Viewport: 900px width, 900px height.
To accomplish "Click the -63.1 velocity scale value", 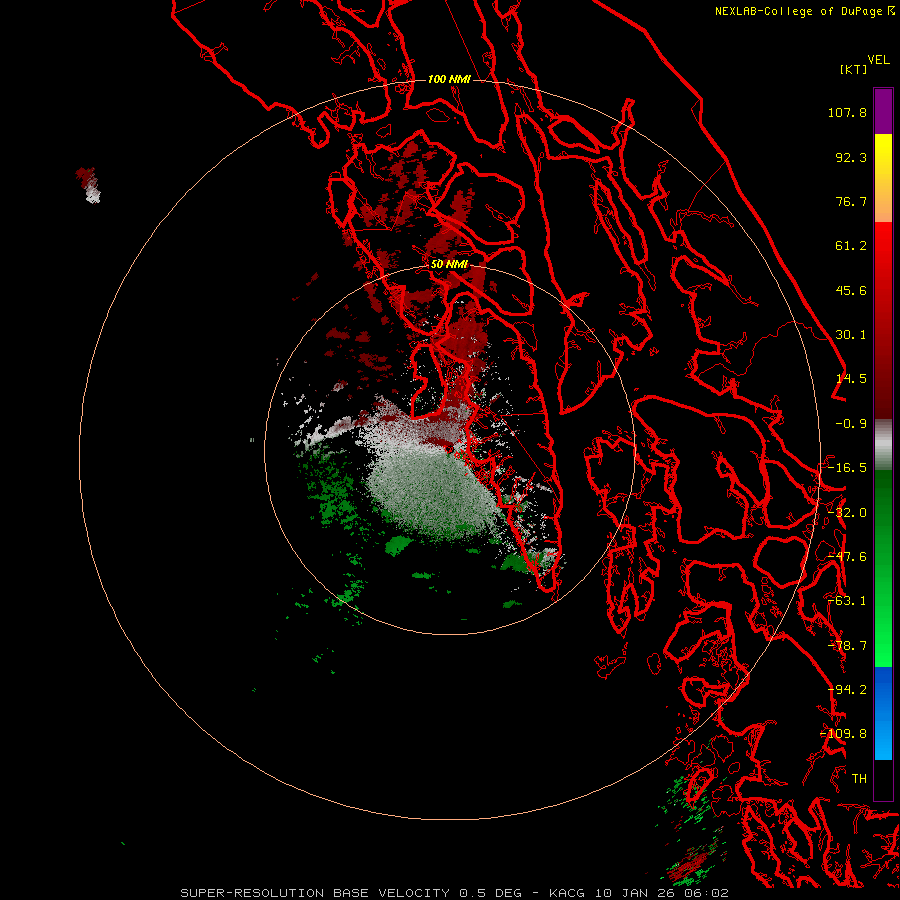I will tap(847, 601).
